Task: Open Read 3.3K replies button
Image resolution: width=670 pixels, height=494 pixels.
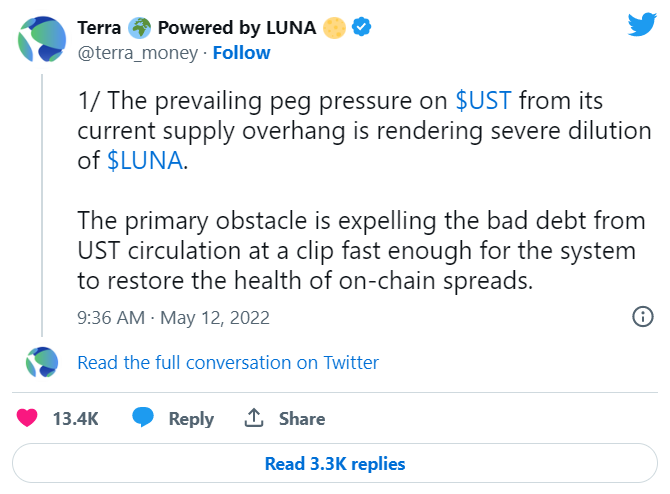Action: click(x=335, y=464)
